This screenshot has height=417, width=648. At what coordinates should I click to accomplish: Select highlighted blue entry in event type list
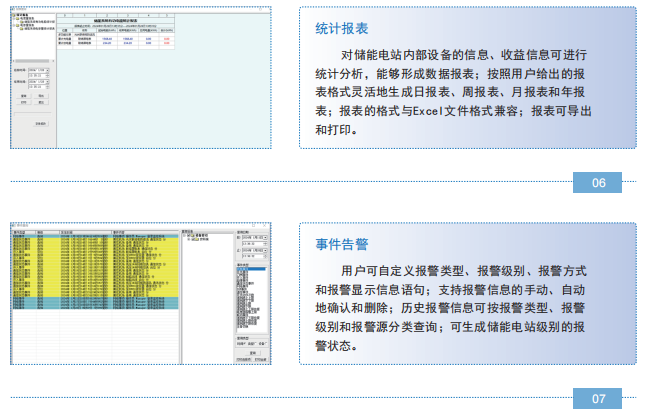pos(251,269)
